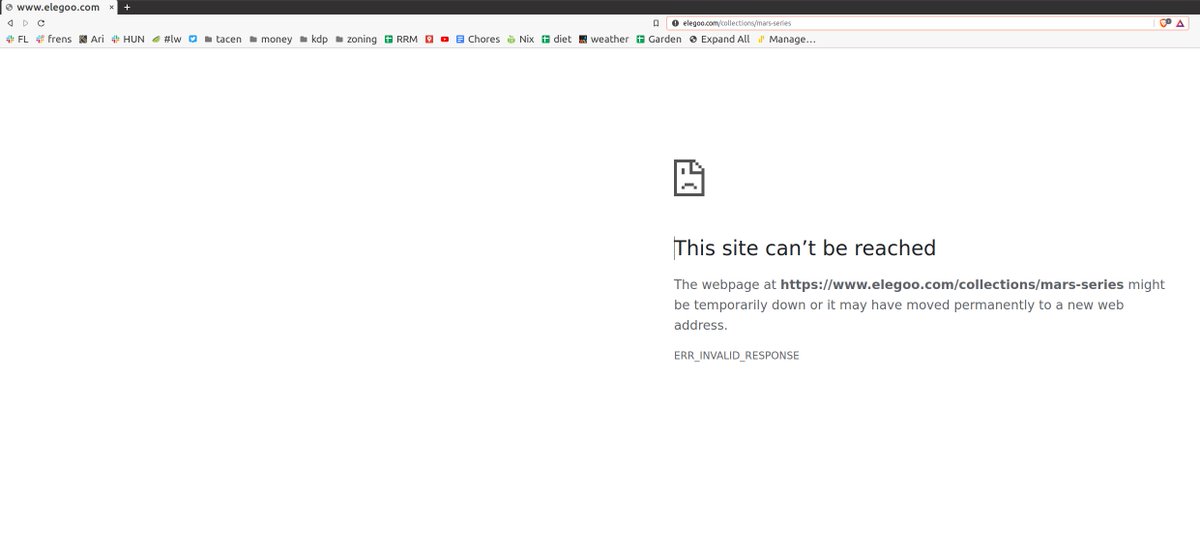
Task: Open the Ari bookmark
Action: point(91,39)
